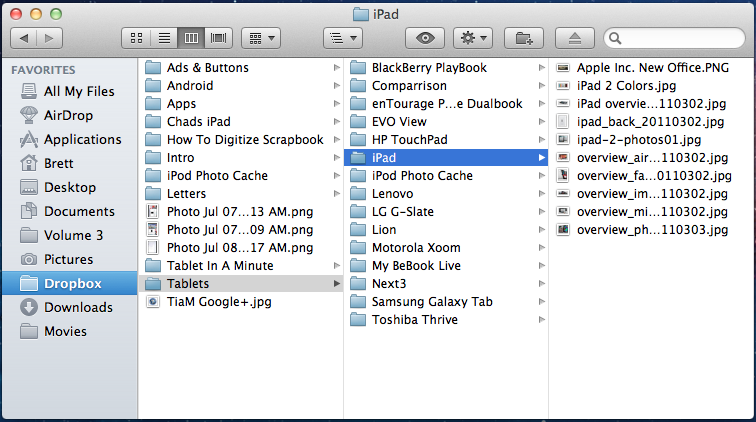Click the iPad folder icon in title bar
Screen dimensions: 756x422
pyautogui.click(x=361, y=14)
